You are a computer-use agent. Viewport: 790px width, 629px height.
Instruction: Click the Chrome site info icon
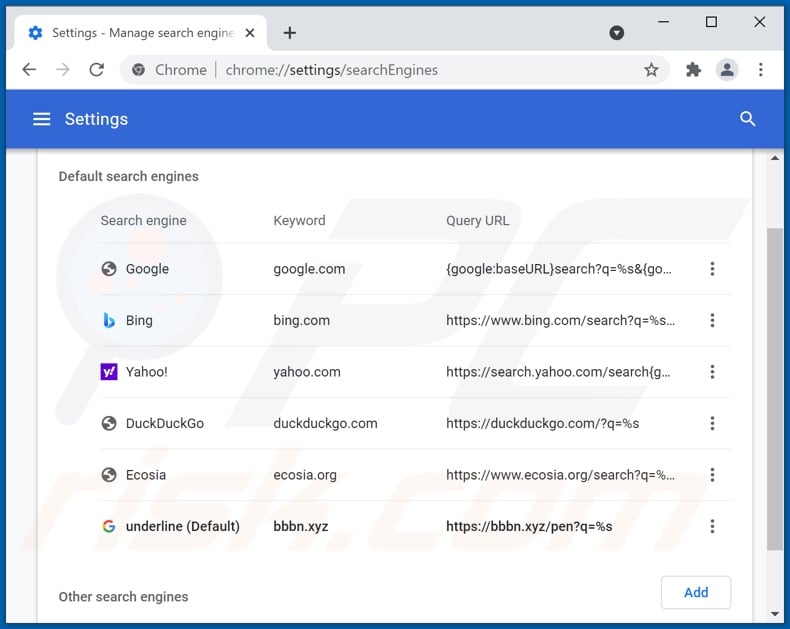point(139,70)
